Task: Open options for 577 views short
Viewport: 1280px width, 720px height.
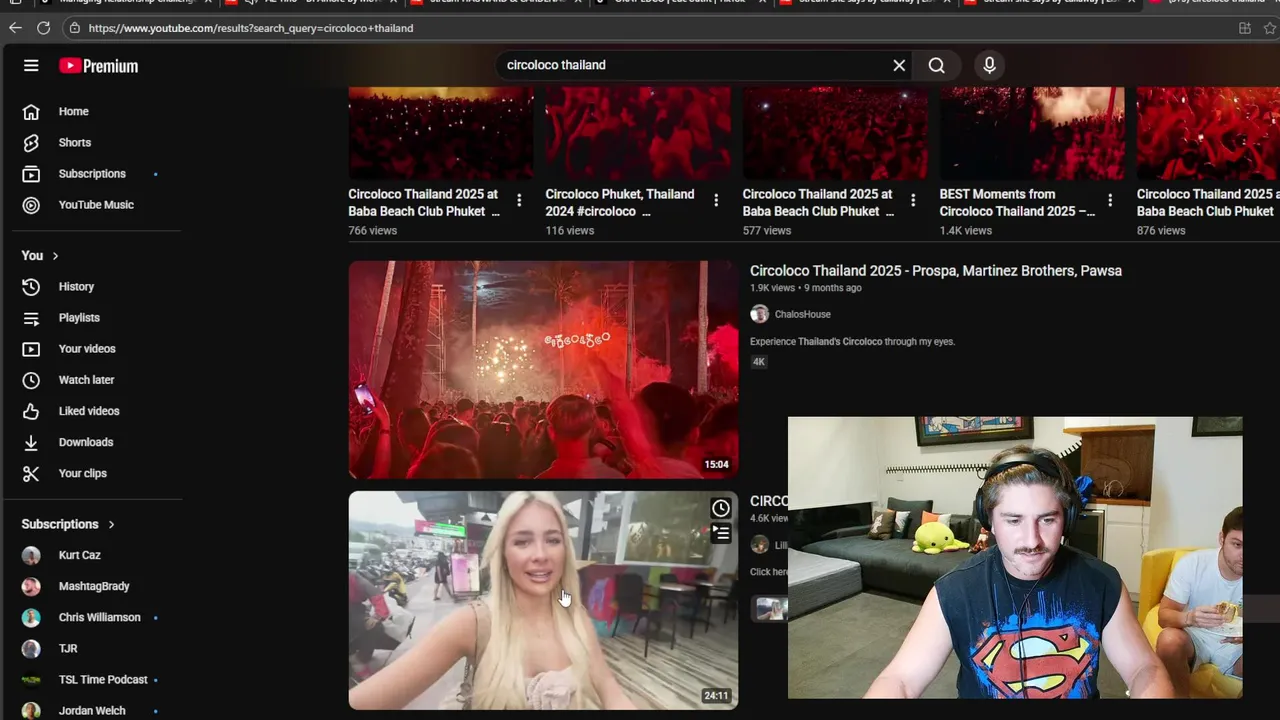Action: click(x=913, y=200)
